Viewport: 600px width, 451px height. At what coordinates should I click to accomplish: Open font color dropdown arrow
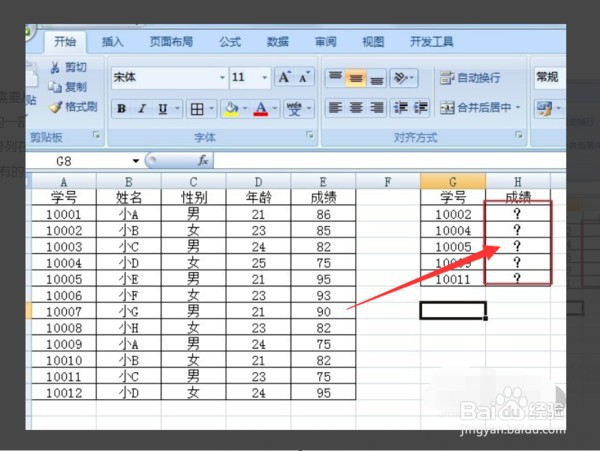click(x=274, y=109)
